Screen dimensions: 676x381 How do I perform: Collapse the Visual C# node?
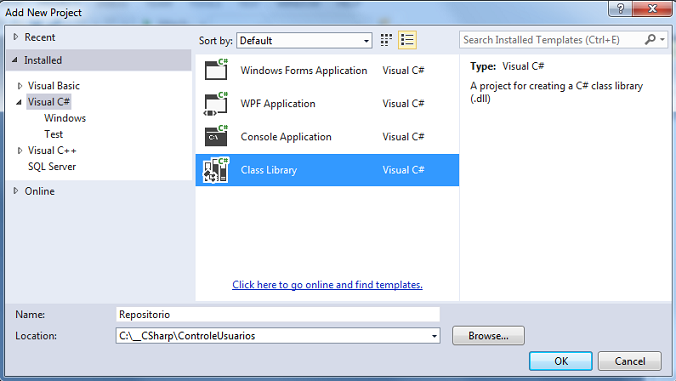tap(19, 102)
